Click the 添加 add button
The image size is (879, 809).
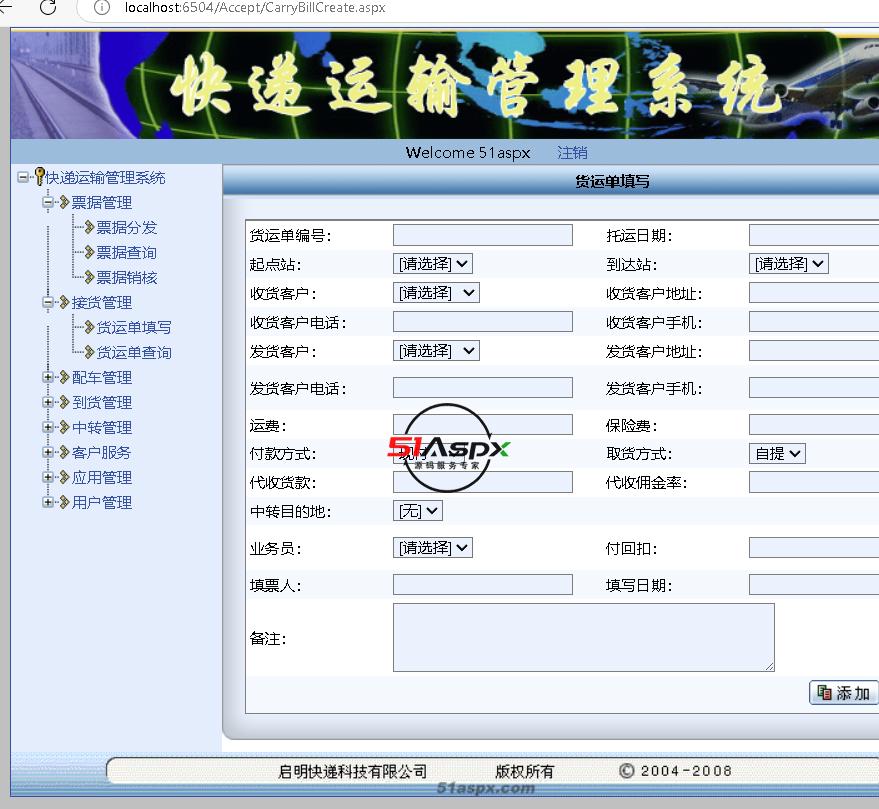tap(844, 693)
